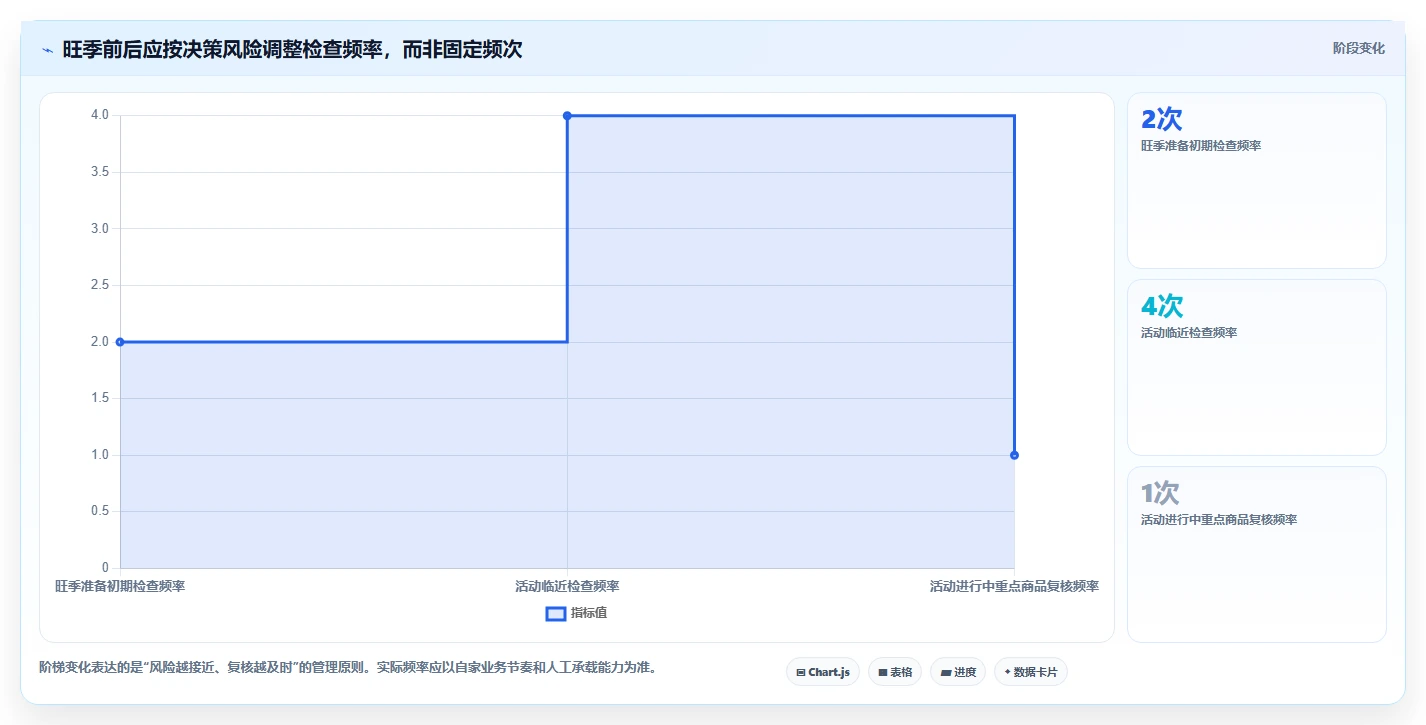The height and width of the screenshot is (725, 1426).
Task: Click the footnote text about 阶梯变化
Action: tap(347, 667)
